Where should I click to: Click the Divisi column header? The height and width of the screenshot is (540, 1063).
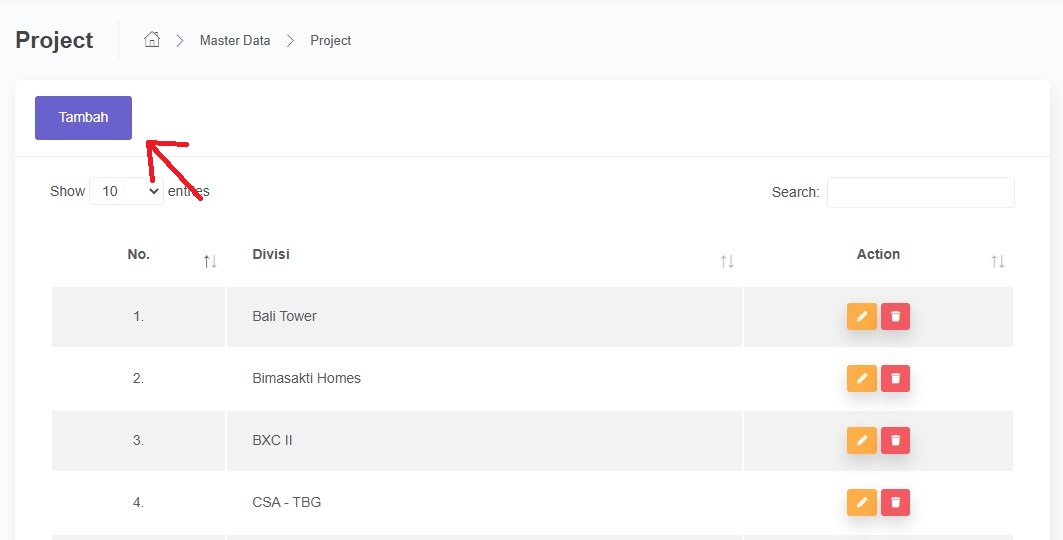pos(271,254)
